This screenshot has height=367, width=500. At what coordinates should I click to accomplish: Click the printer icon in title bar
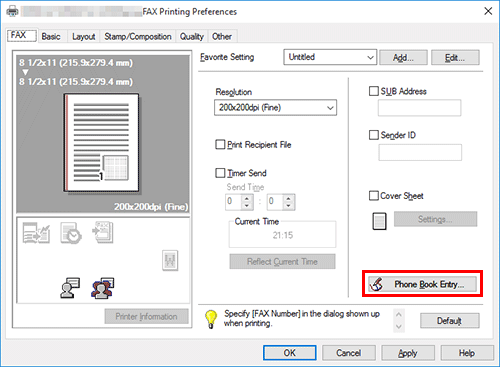(x=13, y=12)
